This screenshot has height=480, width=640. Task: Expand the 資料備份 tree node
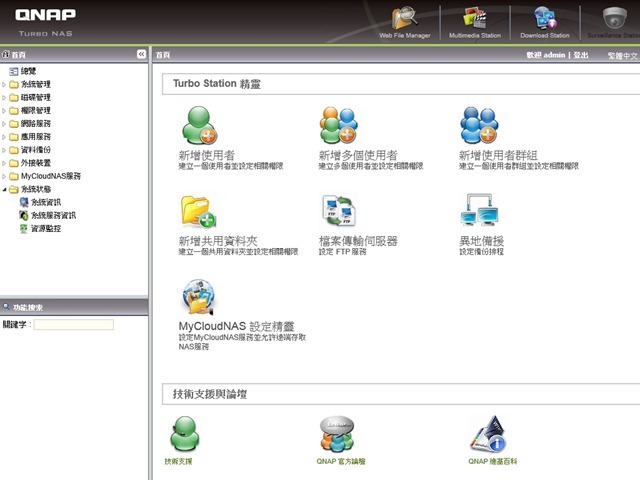(x=4, y=150)
